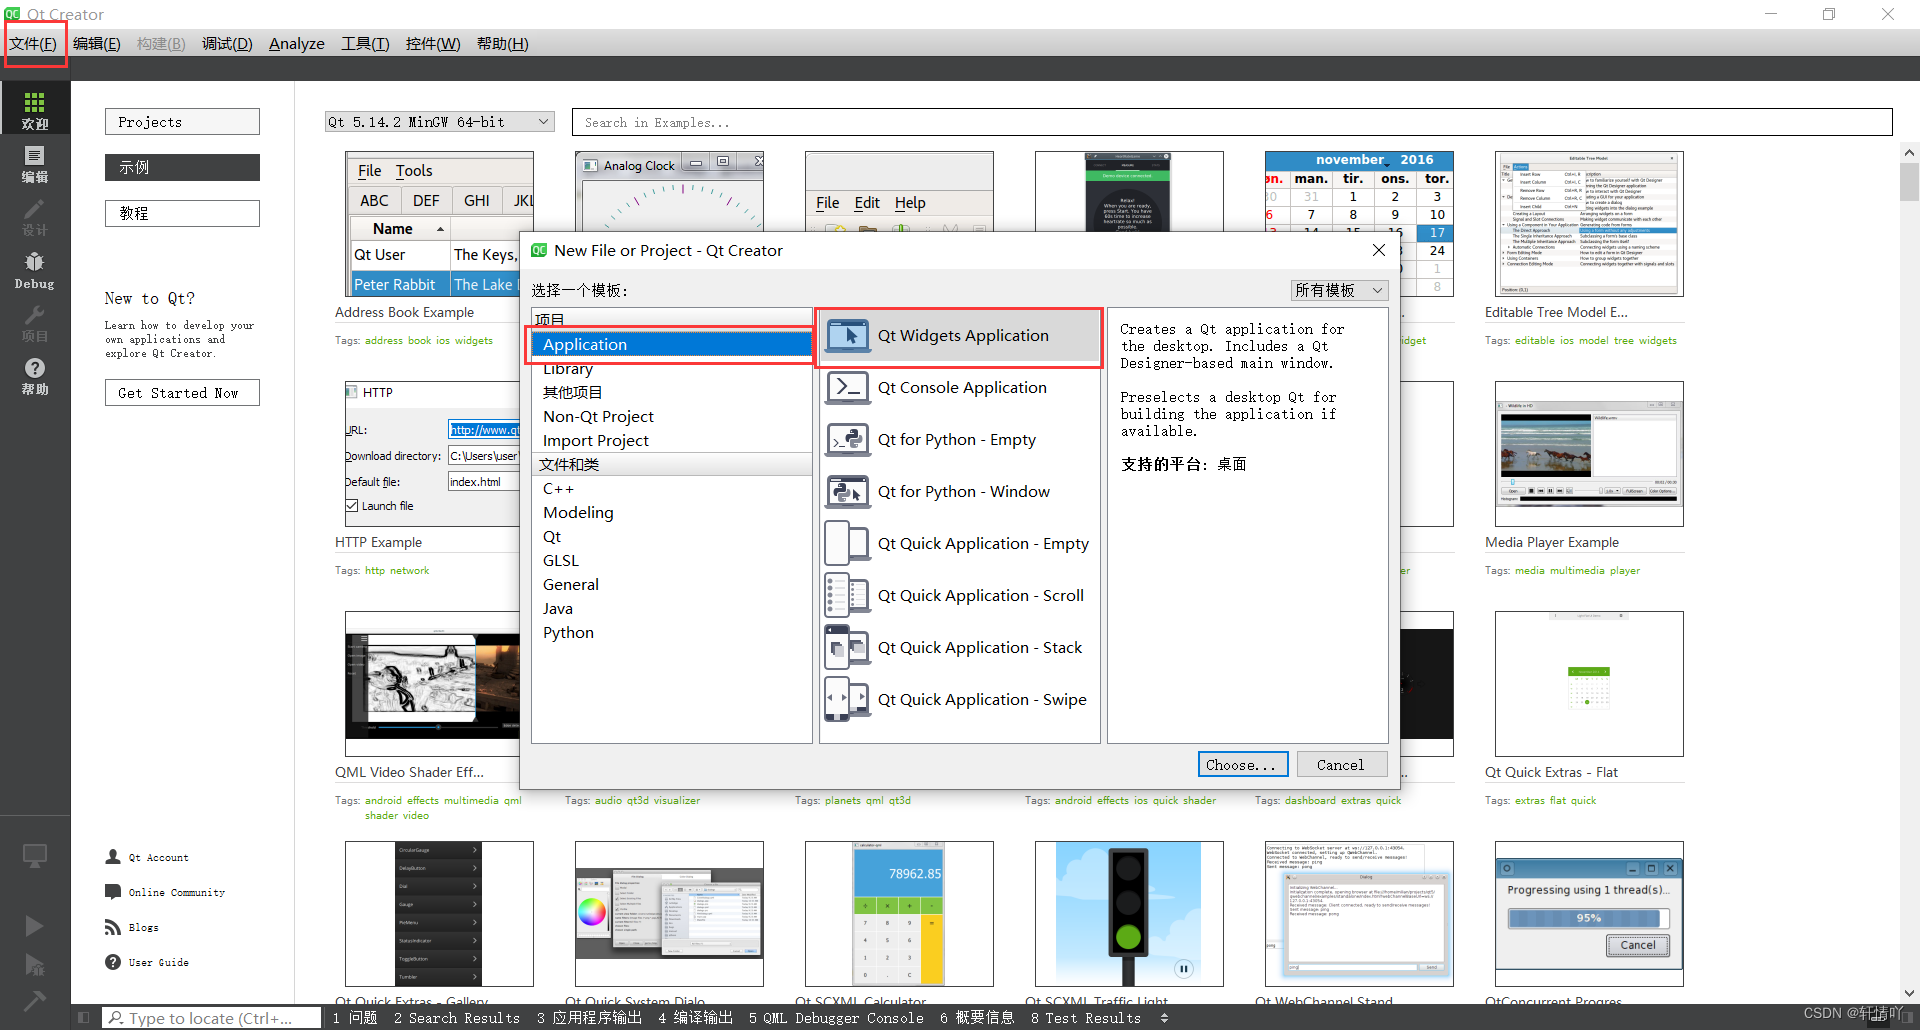The height and width of the screenshot is (1030, 1920).
Task: Click the kit selector monitor icon
Action: click(34, 856)
